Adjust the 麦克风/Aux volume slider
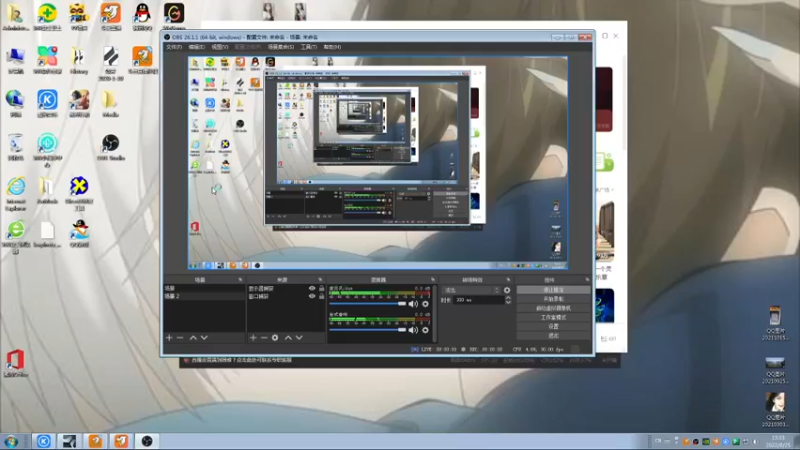Screen dimensions: 800x450 coord(367,304)
